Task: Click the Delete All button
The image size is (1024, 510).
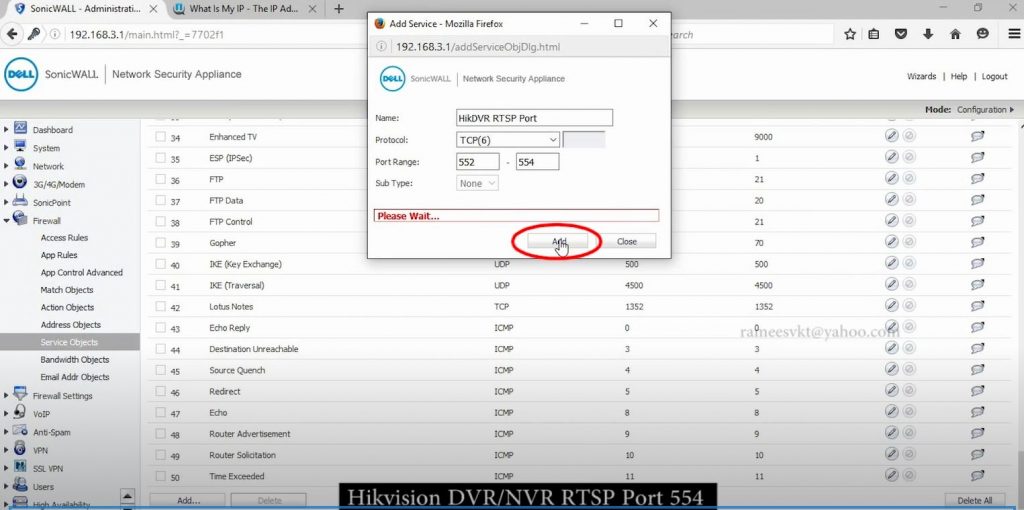Action: [974, 501]
